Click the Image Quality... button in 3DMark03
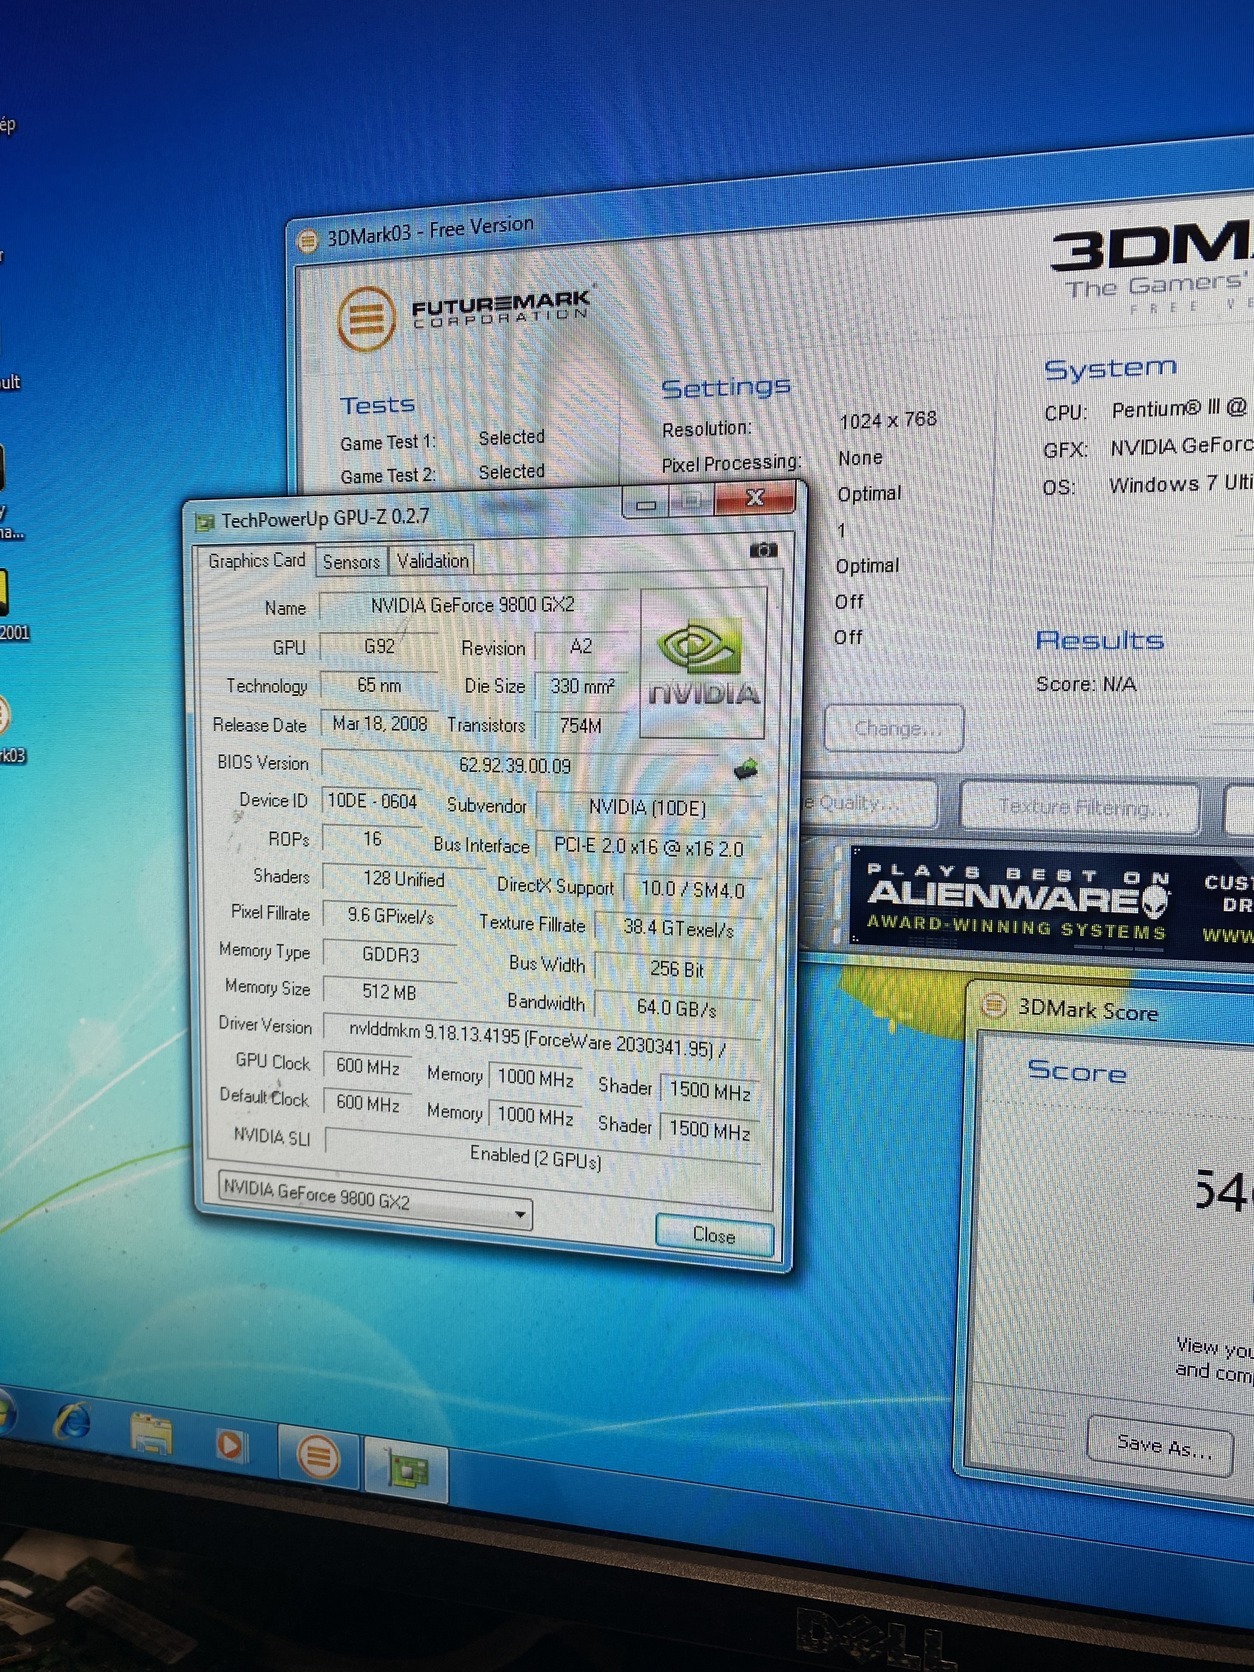This screenshot has width=1254, height=1672. [869, 803]
